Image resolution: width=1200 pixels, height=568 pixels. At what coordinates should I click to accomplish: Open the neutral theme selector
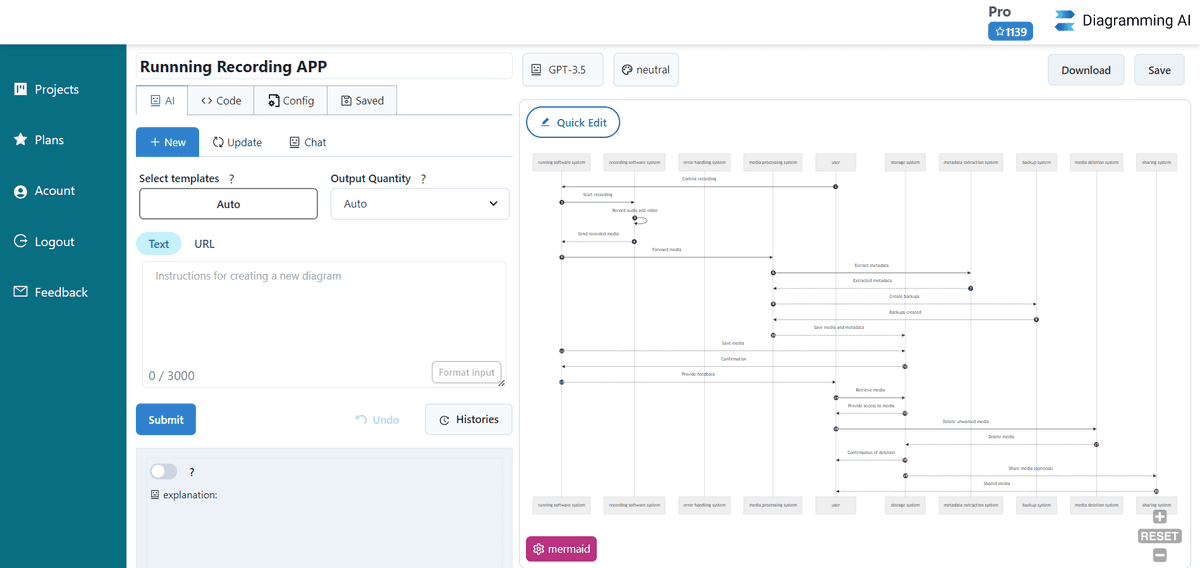pos(645,70)
